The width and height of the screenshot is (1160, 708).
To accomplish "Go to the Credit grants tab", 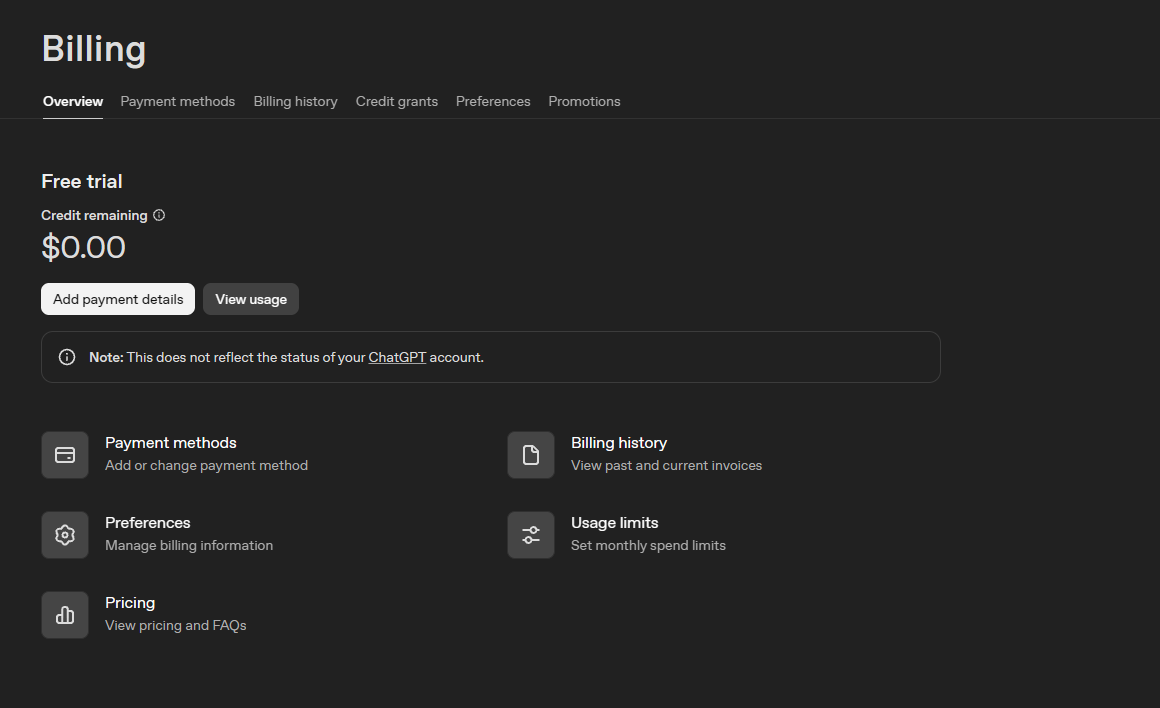I will (x=397, y=101).
